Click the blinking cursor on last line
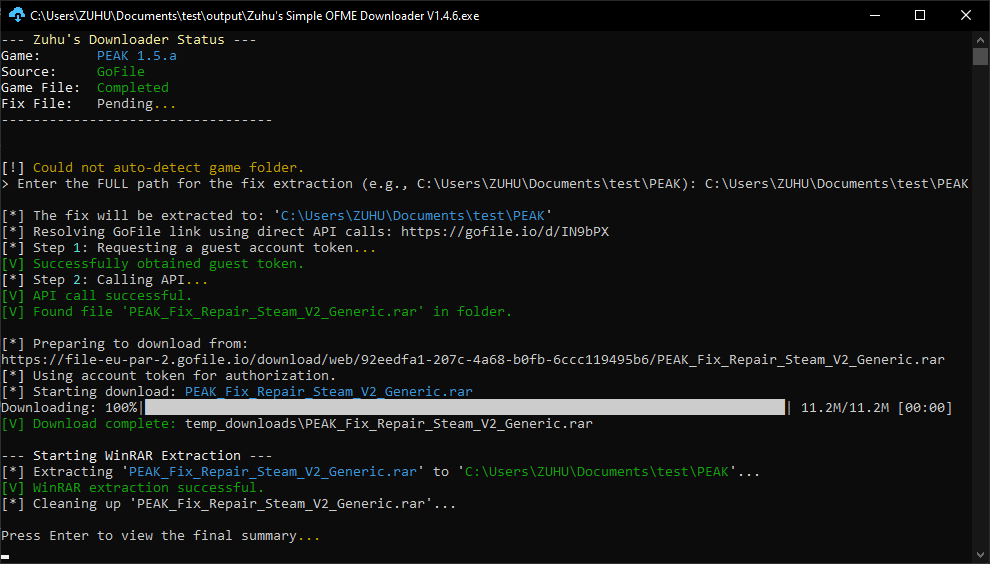Viewport: 990px width, 564px height. [5, 556]
